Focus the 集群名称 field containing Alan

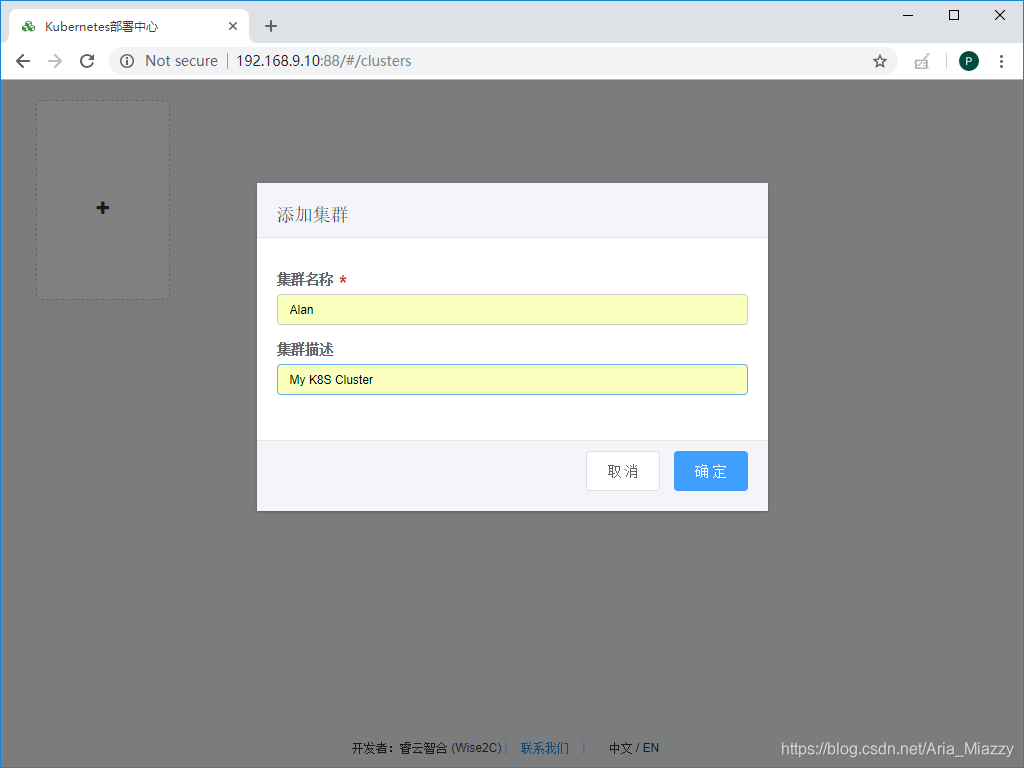[512, 310]
